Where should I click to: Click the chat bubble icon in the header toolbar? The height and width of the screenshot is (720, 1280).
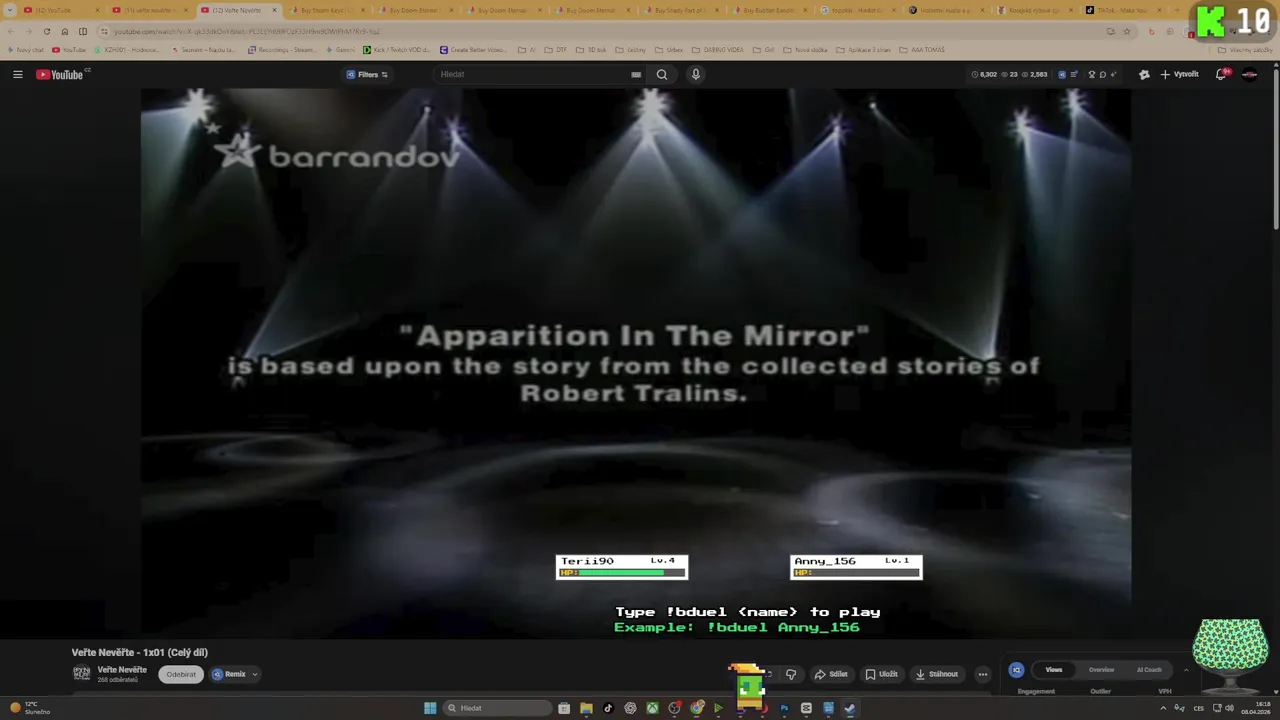pos(1103,74)
